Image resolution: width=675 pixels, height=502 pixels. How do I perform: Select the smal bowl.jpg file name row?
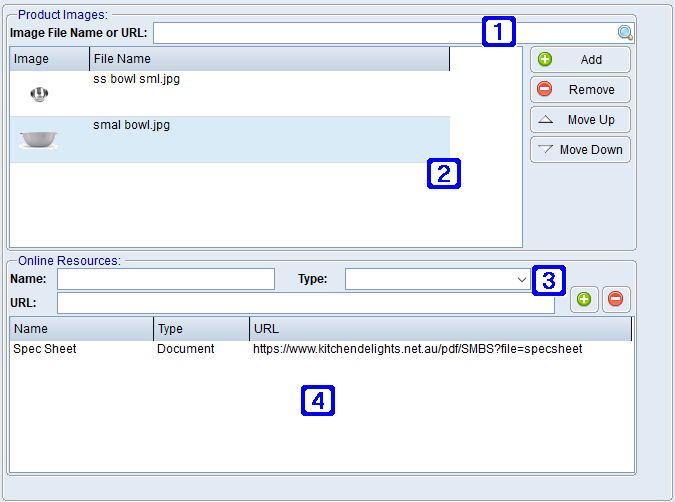coord(268,139)
